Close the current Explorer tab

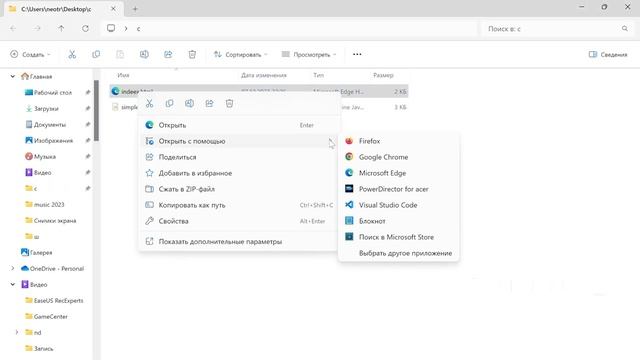pyautogui.click(x=113, y=9)
